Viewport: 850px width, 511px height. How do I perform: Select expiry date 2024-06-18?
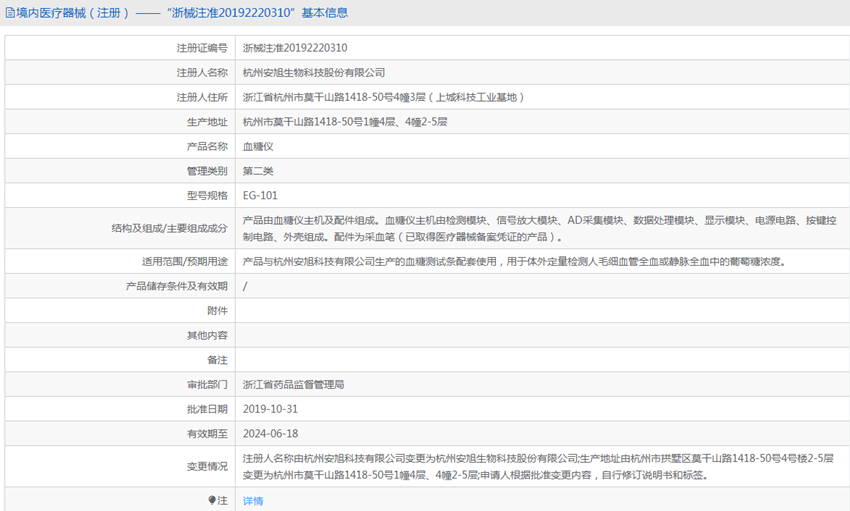pos(270,434)
